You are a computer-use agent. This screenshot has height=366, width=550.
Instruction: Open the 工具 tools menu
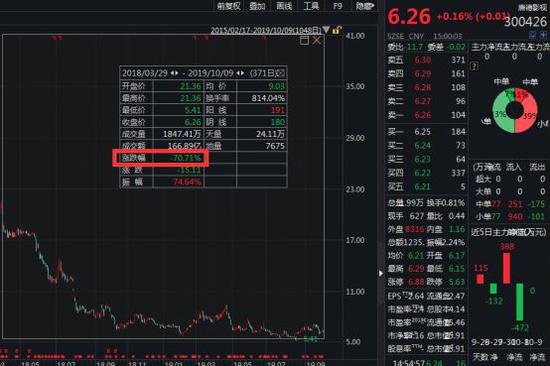click(x=311, y=6)
